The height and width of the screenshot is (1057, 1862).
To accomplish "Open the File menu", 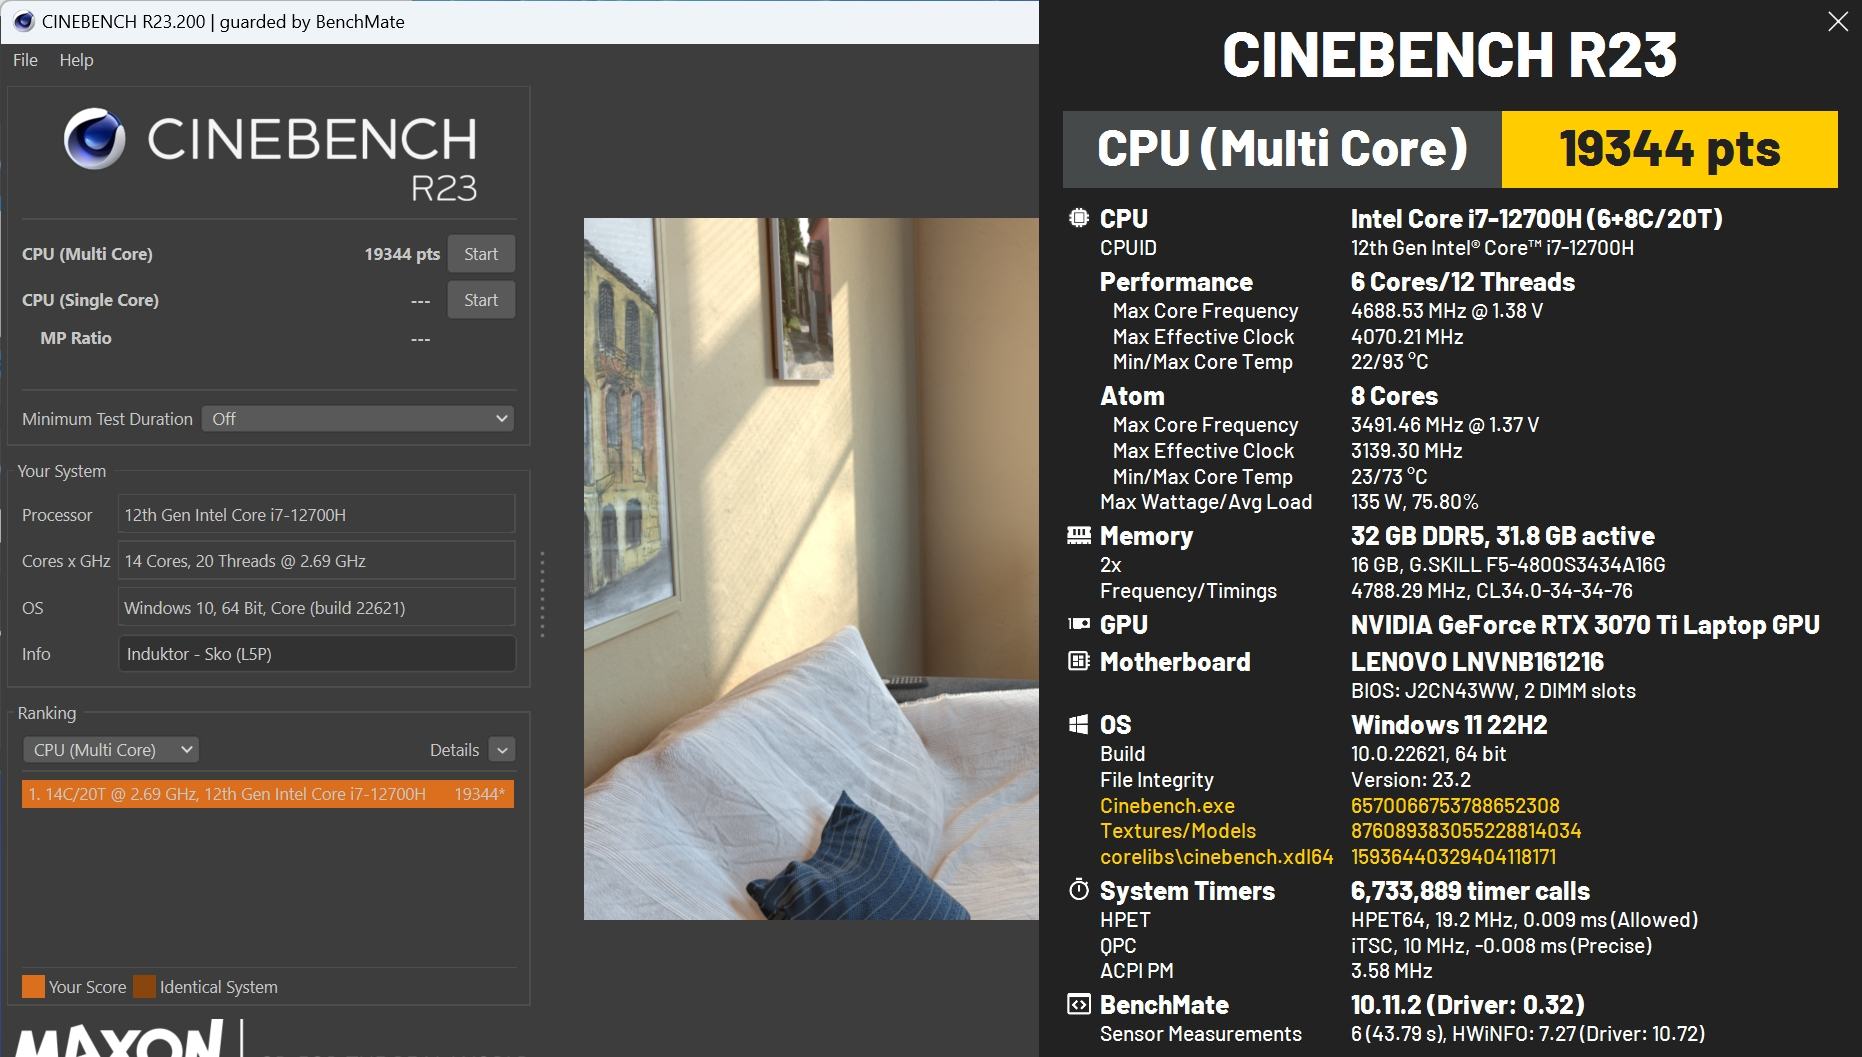I will 25,60.
